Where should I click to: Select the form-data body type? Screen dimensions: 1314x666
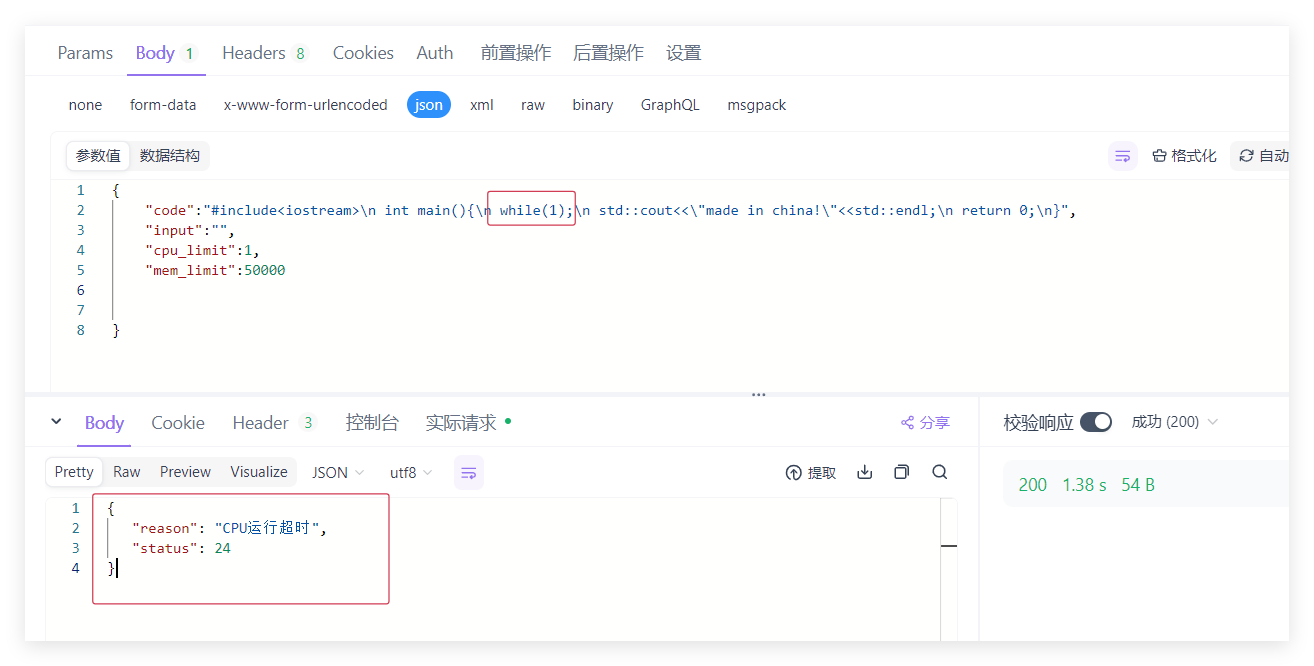[x=163, y=105]
